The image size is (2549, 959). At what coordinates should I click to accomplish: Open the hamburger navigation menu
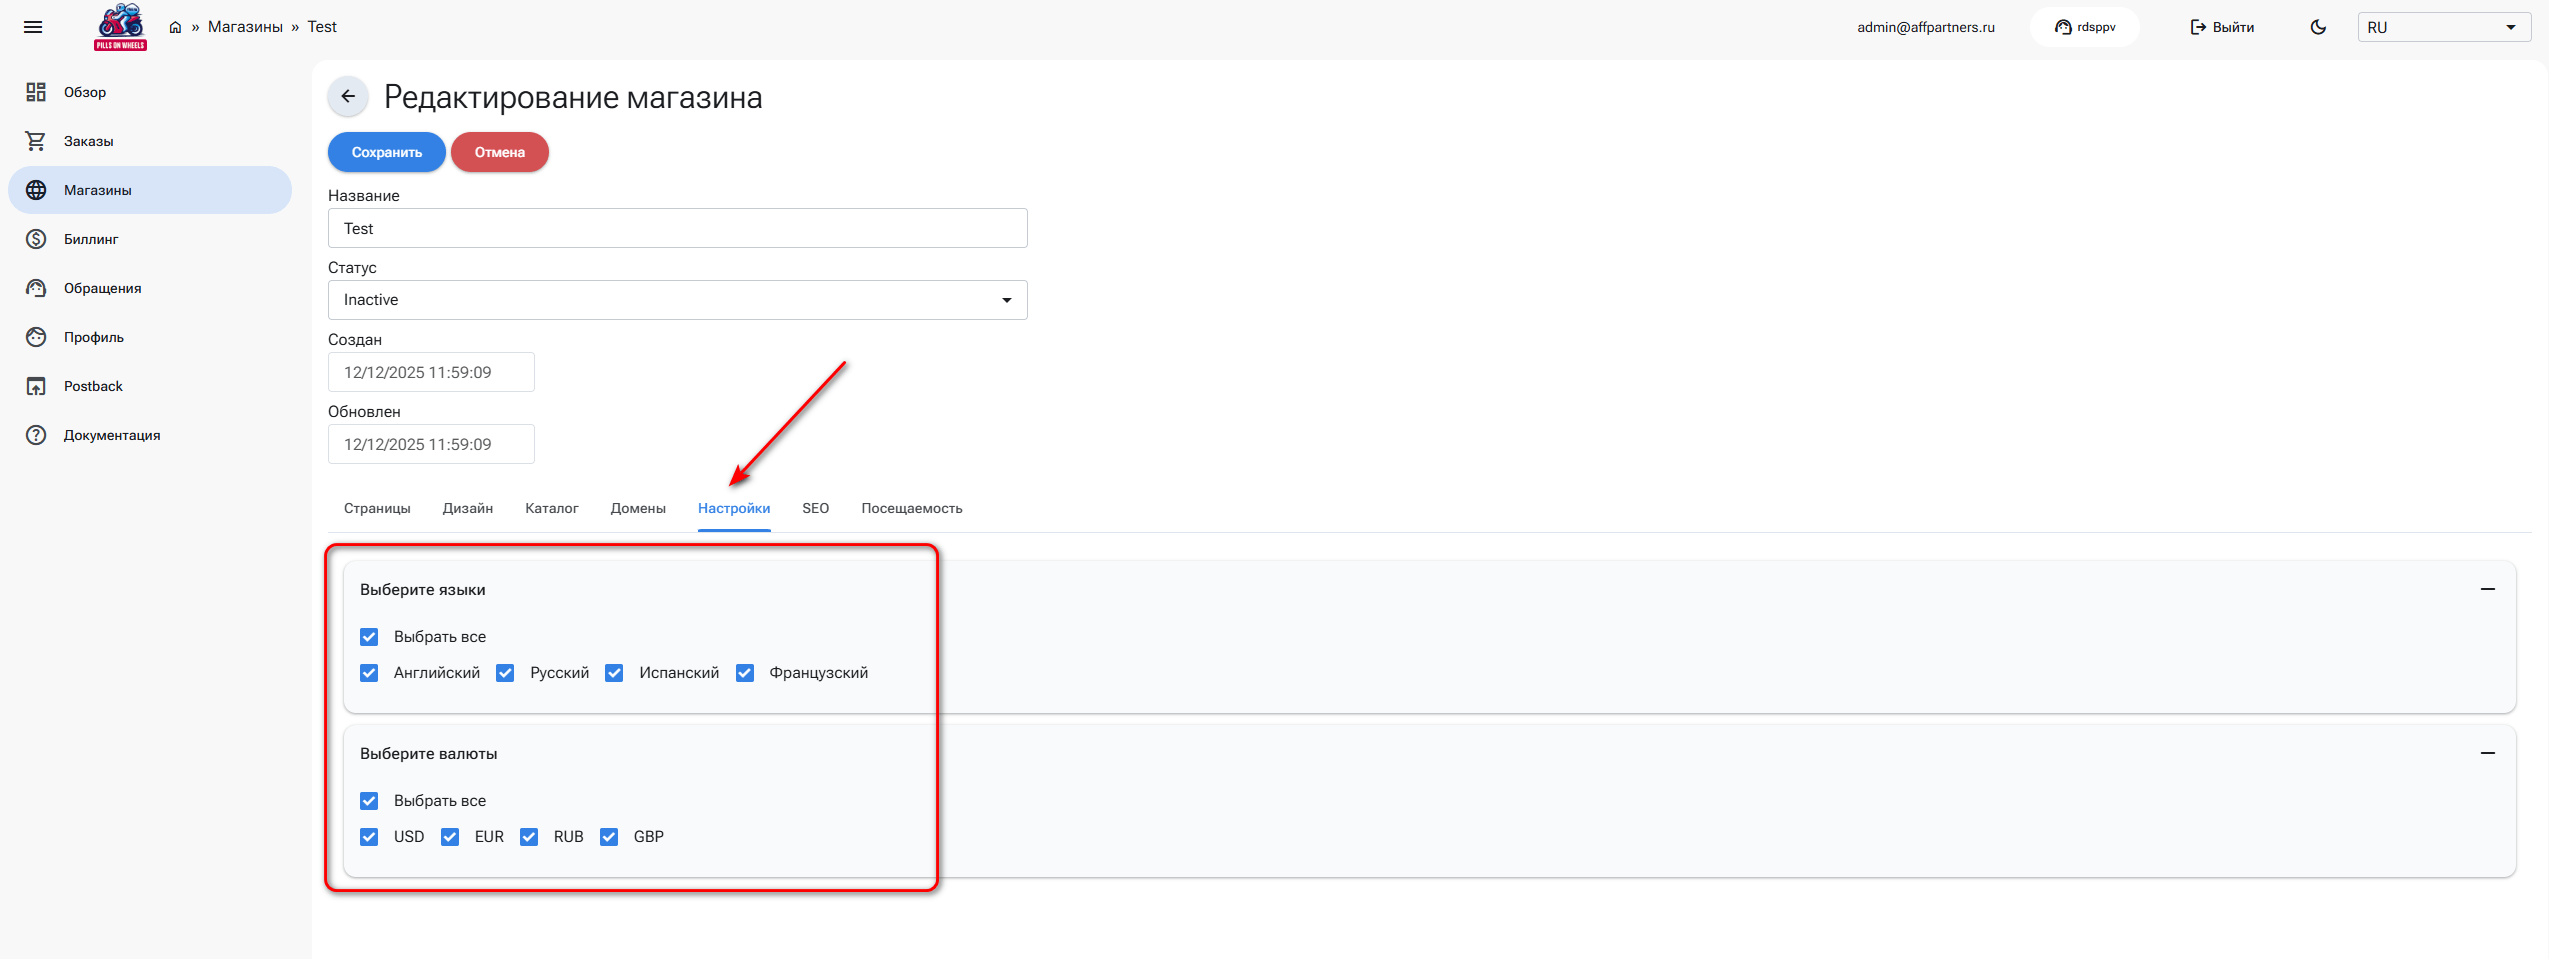(x=33, y=27)
